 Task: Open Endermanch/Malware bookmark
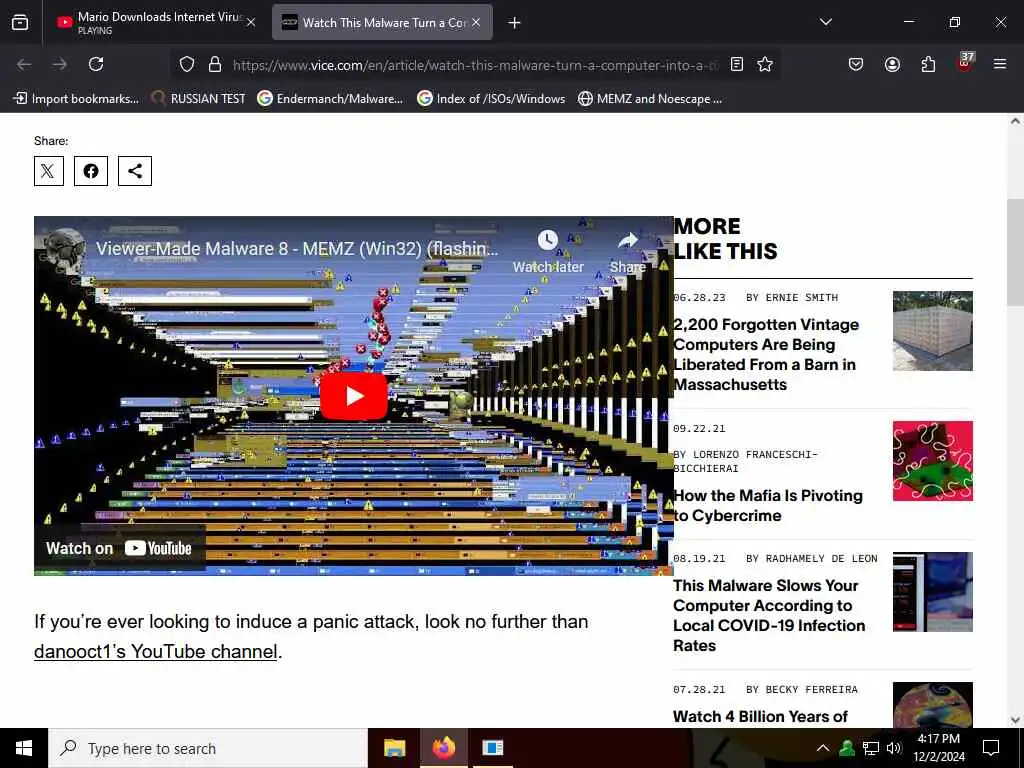330,99
